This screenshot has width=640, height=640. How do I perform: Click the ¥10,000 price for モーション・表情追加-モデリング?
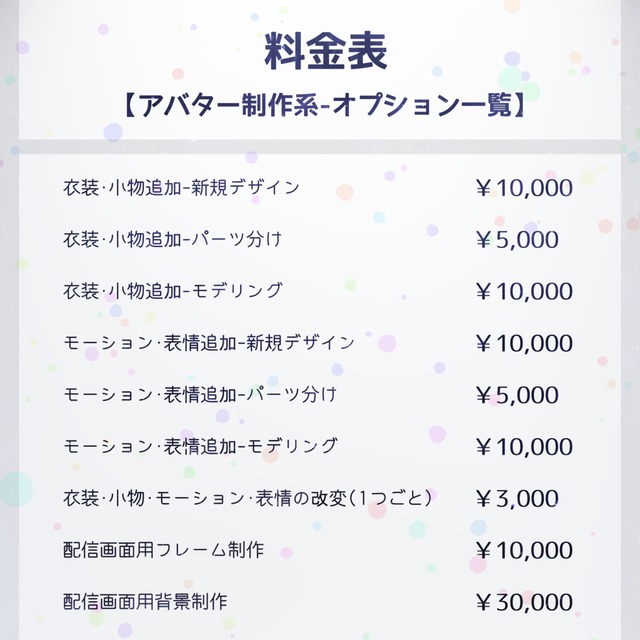click(x=524, y=447)
